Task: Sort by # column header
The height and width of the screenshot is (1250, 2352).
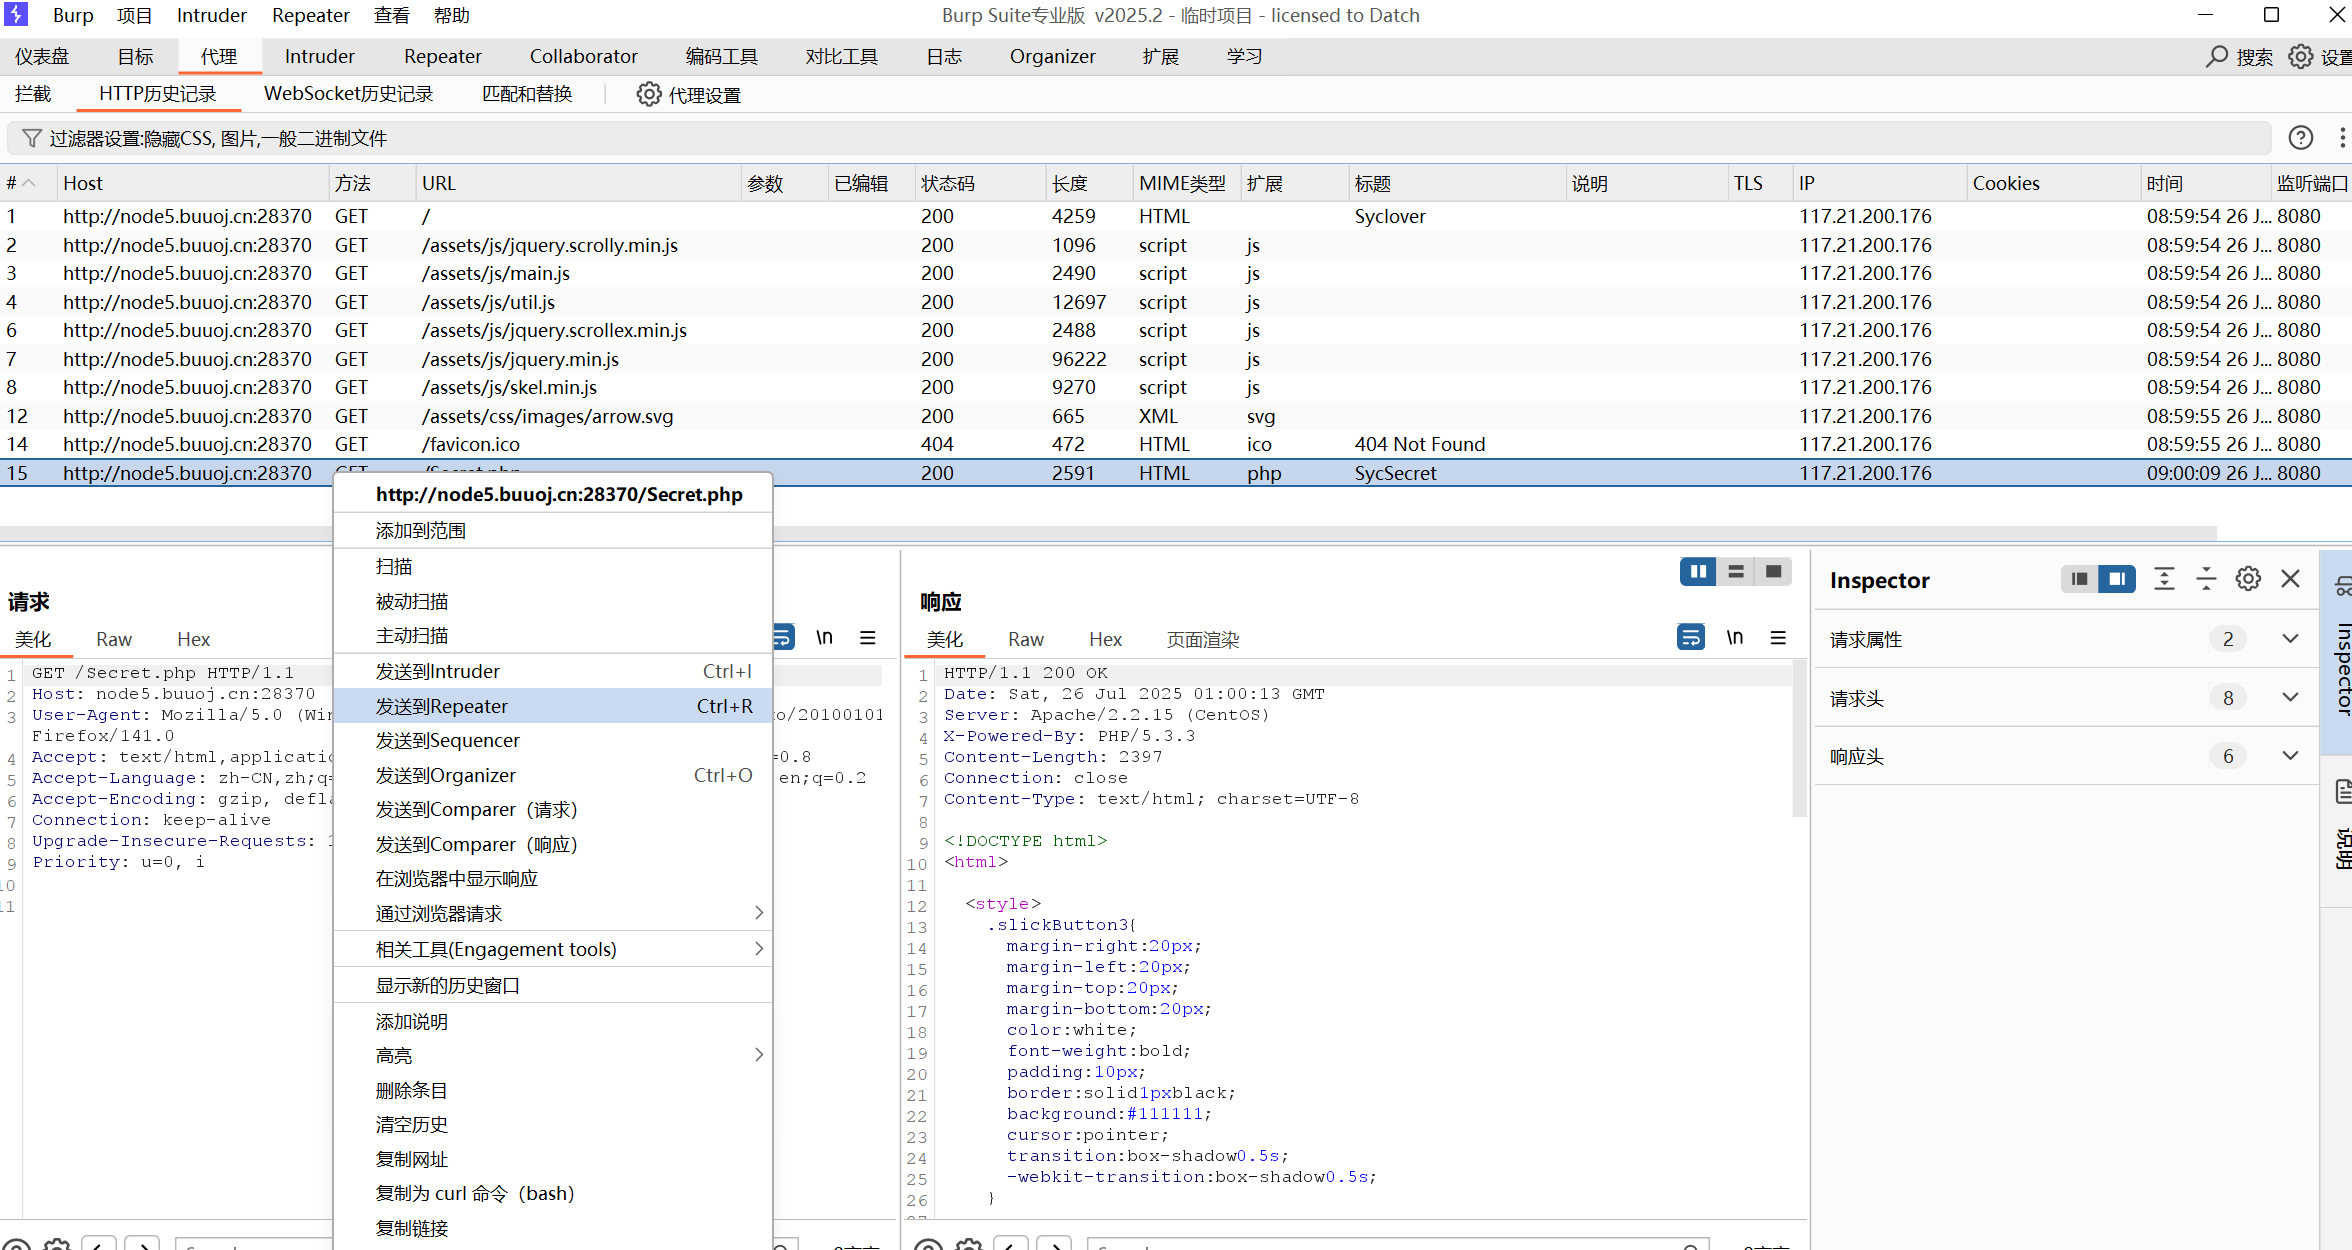Action: (26, 183)
